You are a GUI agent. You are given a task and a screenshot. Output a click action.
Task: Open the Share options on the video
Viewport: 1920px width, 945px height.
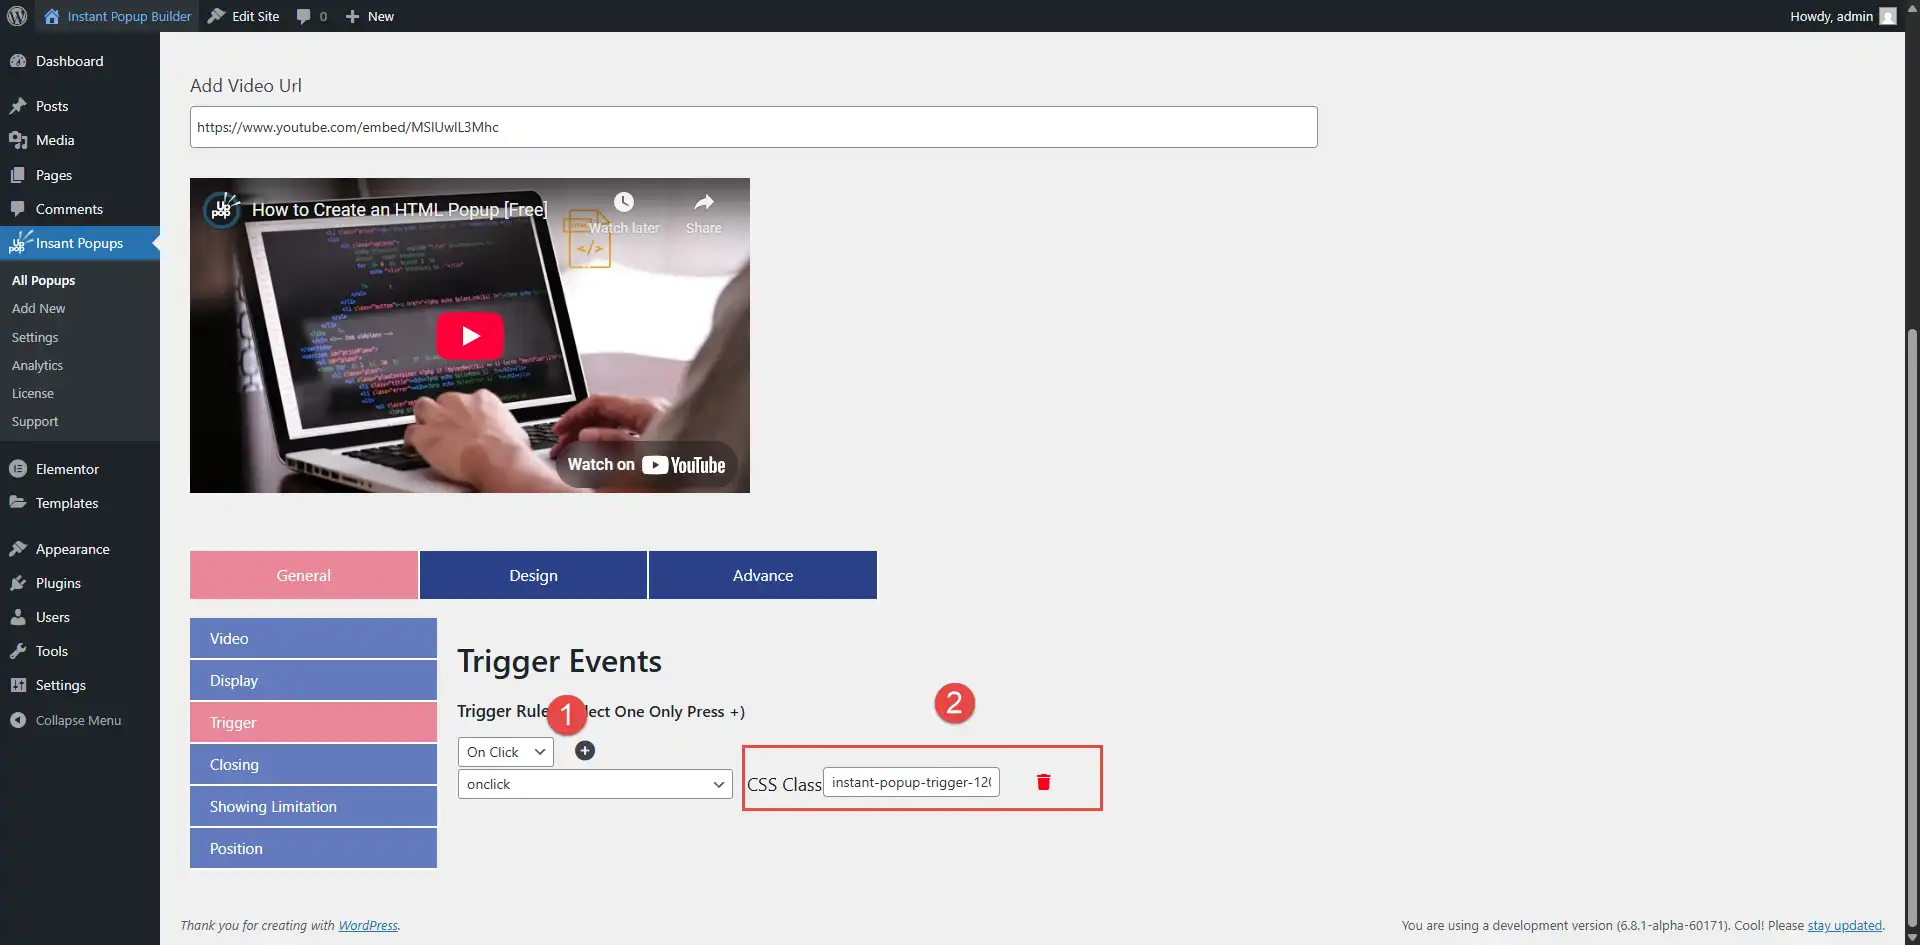(703, 202)
